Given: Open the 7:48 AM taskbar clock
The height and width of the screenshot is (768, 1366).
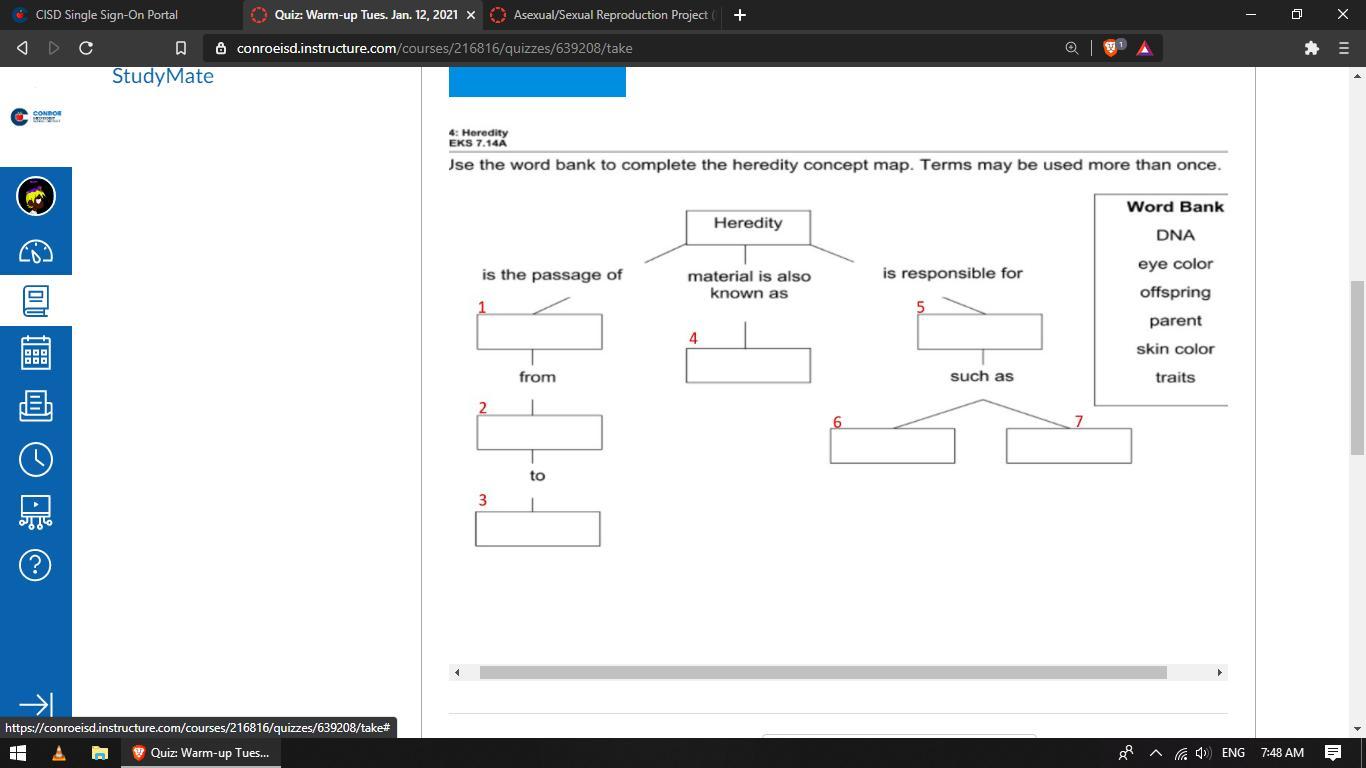Looking at the screenshot, I should coord(1282,753).
